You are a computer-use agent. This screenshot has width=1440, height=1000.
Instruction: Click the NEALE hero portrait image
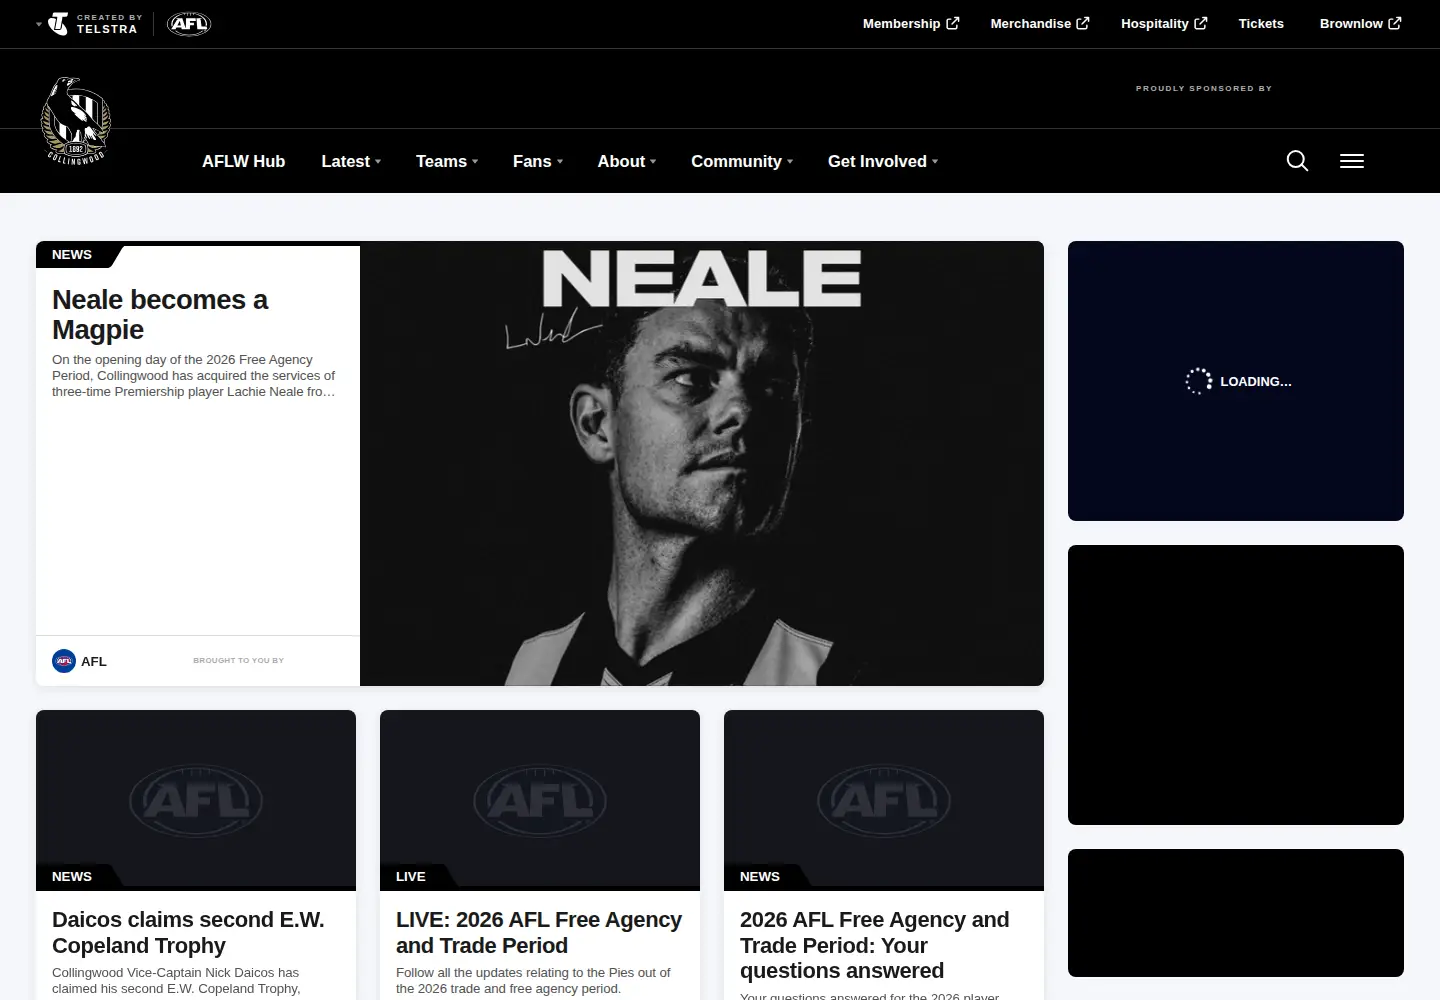[702, 463]
